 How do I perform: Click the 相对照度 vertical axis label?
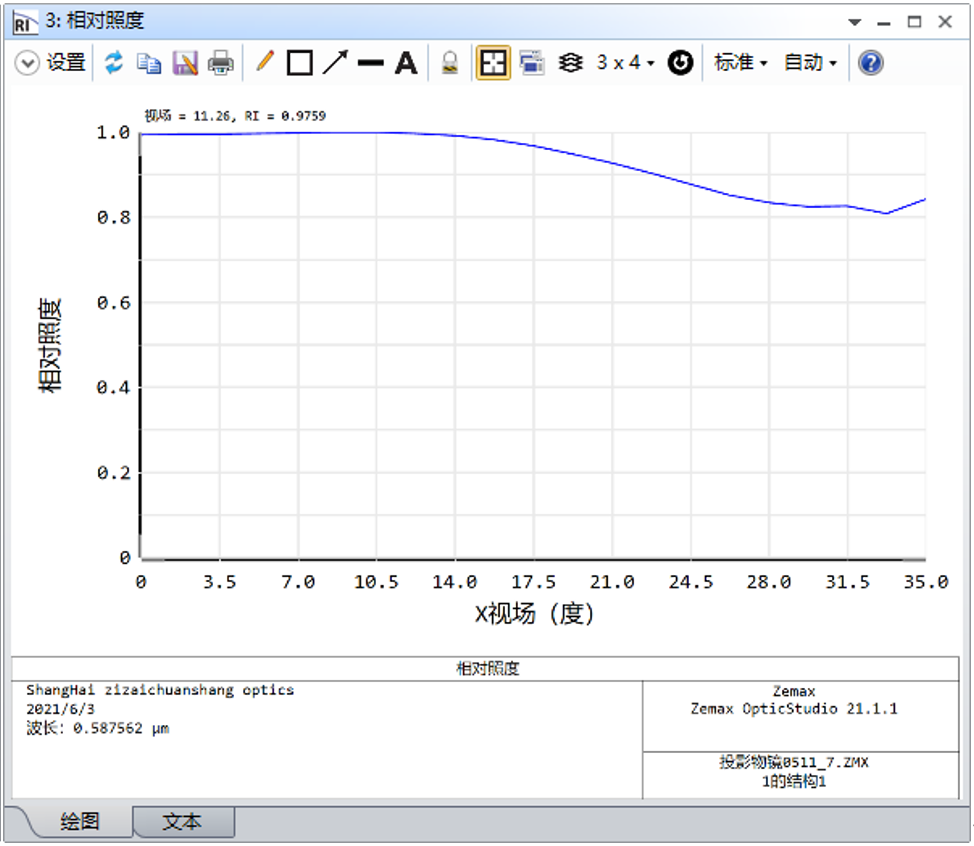coord(50,345)
